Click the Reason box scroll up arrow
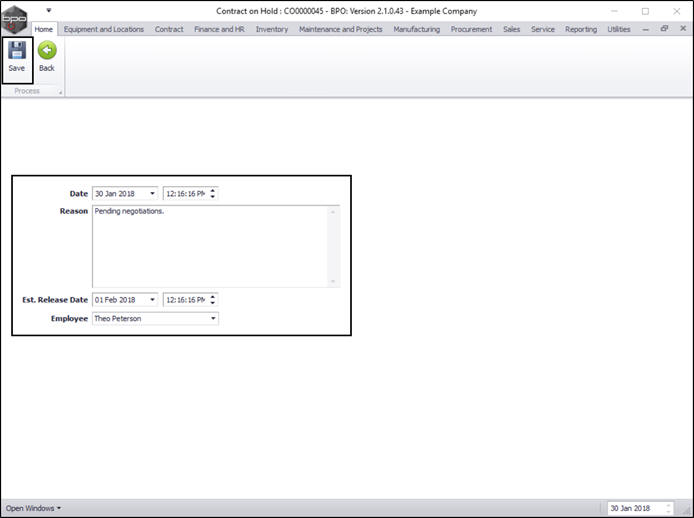 333,212
